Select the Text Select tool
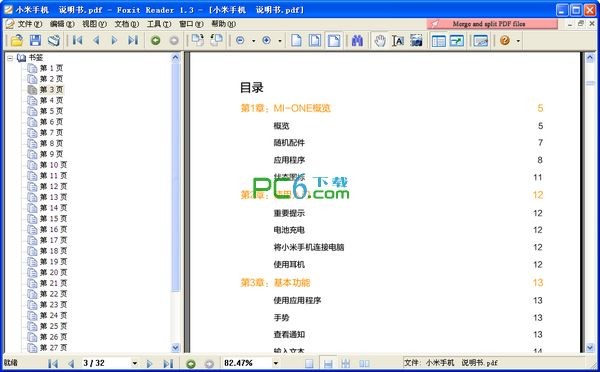This screenshot has width=600, height=372. pyautogui.click(x=398, y=40)
